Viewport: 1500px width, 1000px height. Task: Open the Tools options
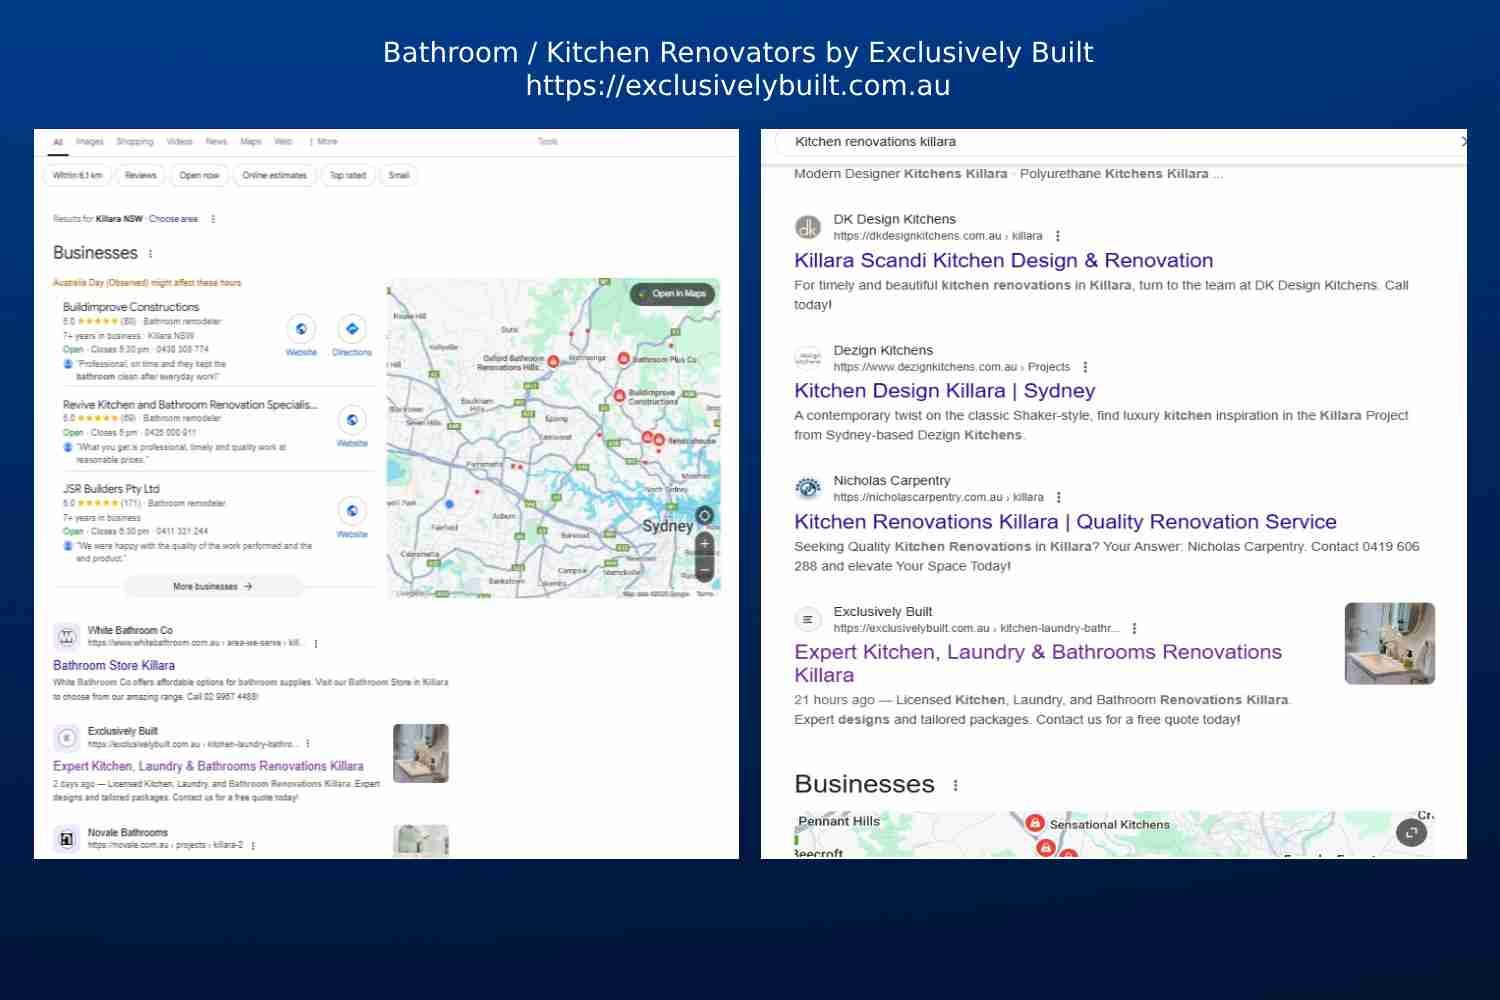pos(548,142)
